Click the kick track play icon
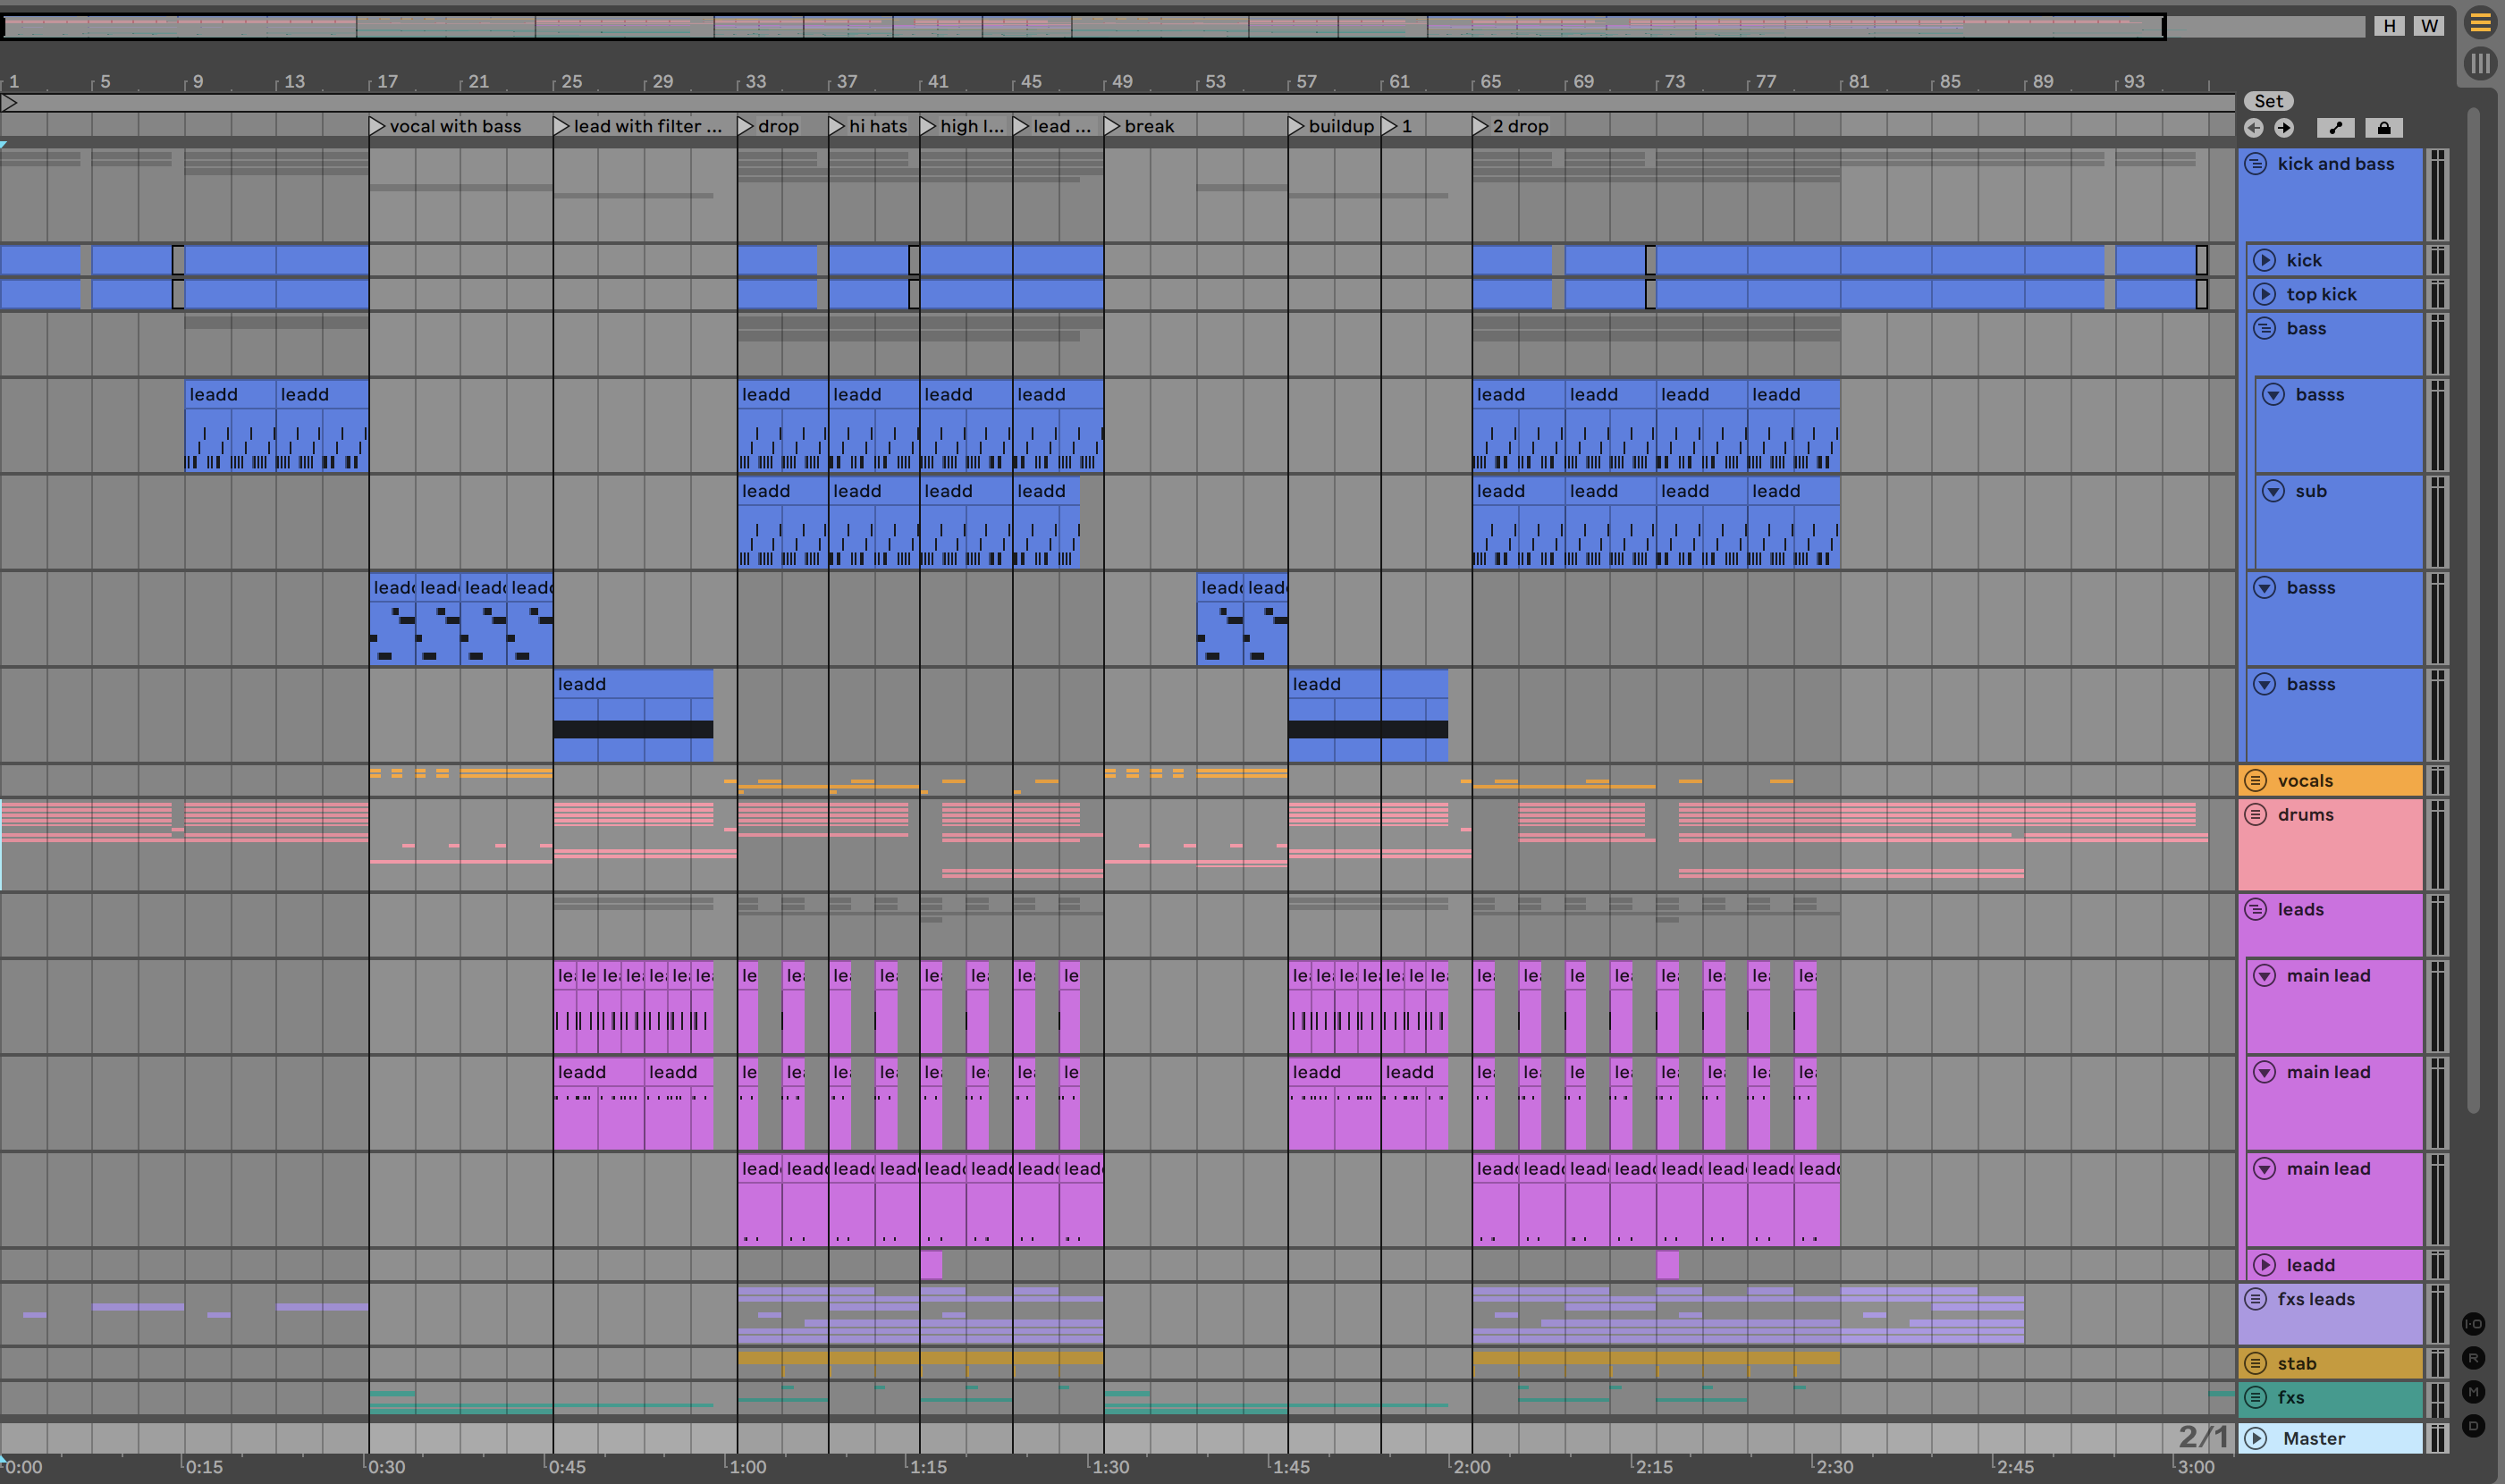Screen dimensions: 2505x1484 (x=2265, y=261)
